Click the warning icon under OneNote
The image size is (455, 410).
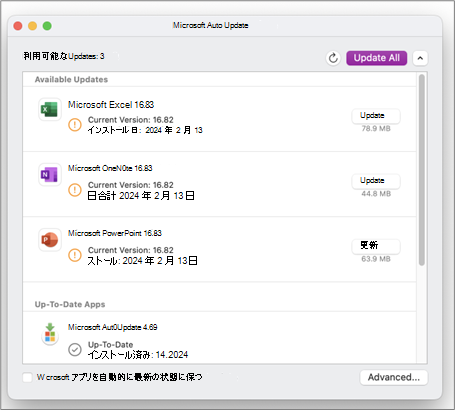(75, 190)
